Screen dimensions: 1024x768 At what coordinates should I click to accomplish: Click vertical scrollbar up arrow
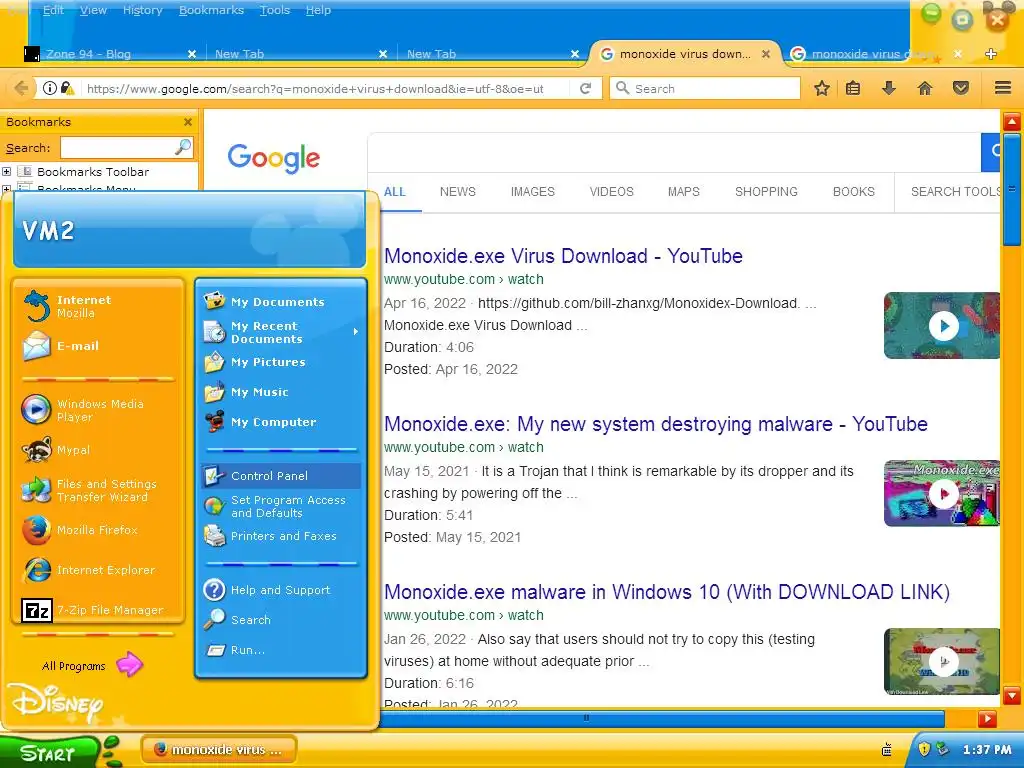(1012, 121)
